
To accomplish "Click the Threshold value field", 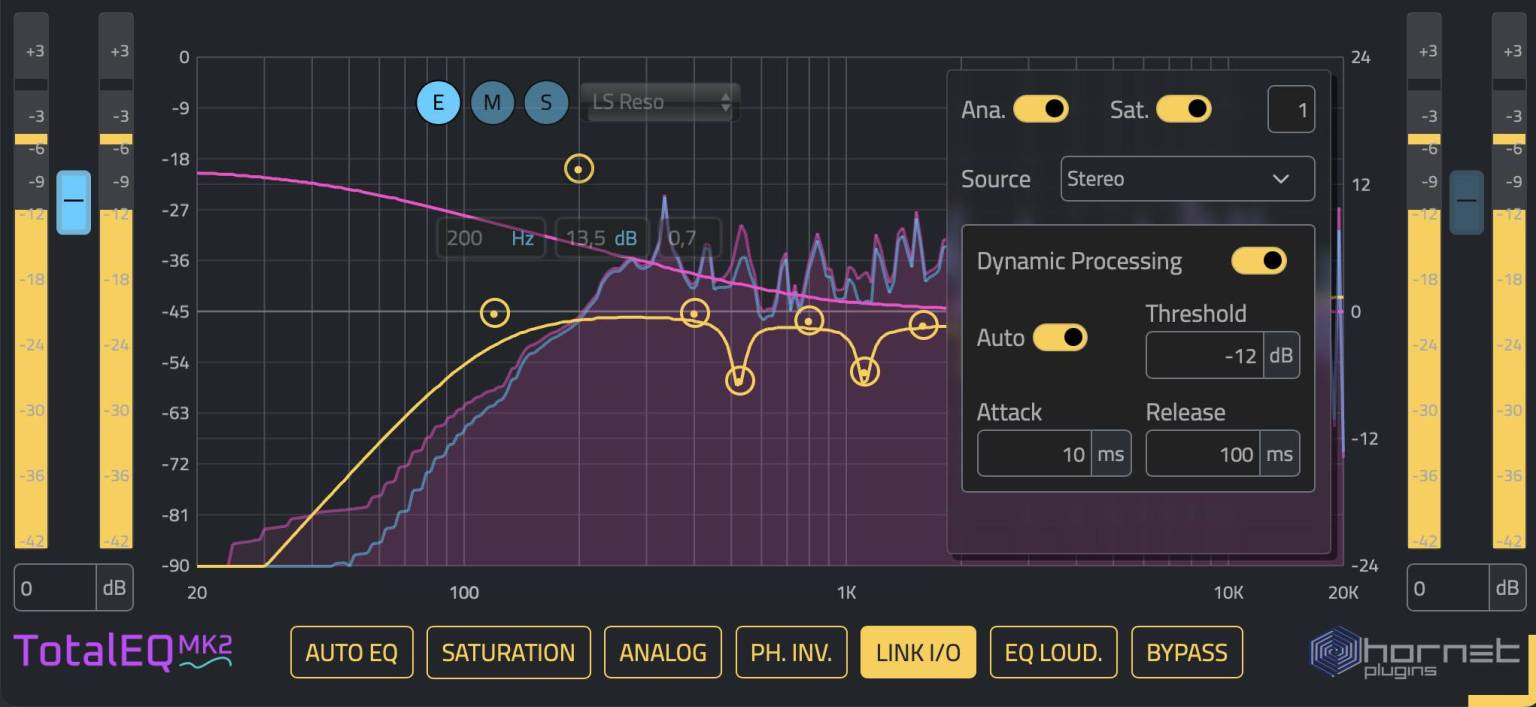I will [1205, 355].
